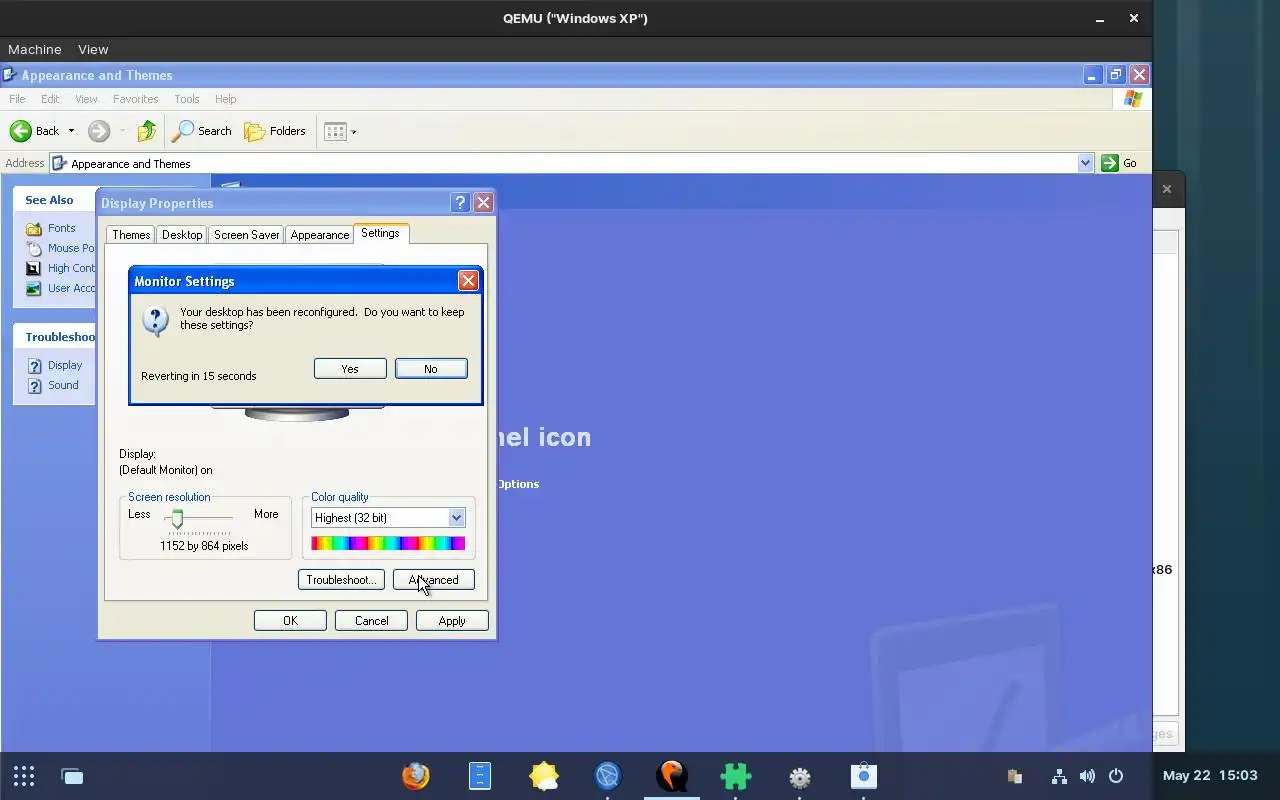The width and height of the screenshot is (1280, 800).
Task: Click the clipboard tray icon
Action: click(x=1014, y=776)
